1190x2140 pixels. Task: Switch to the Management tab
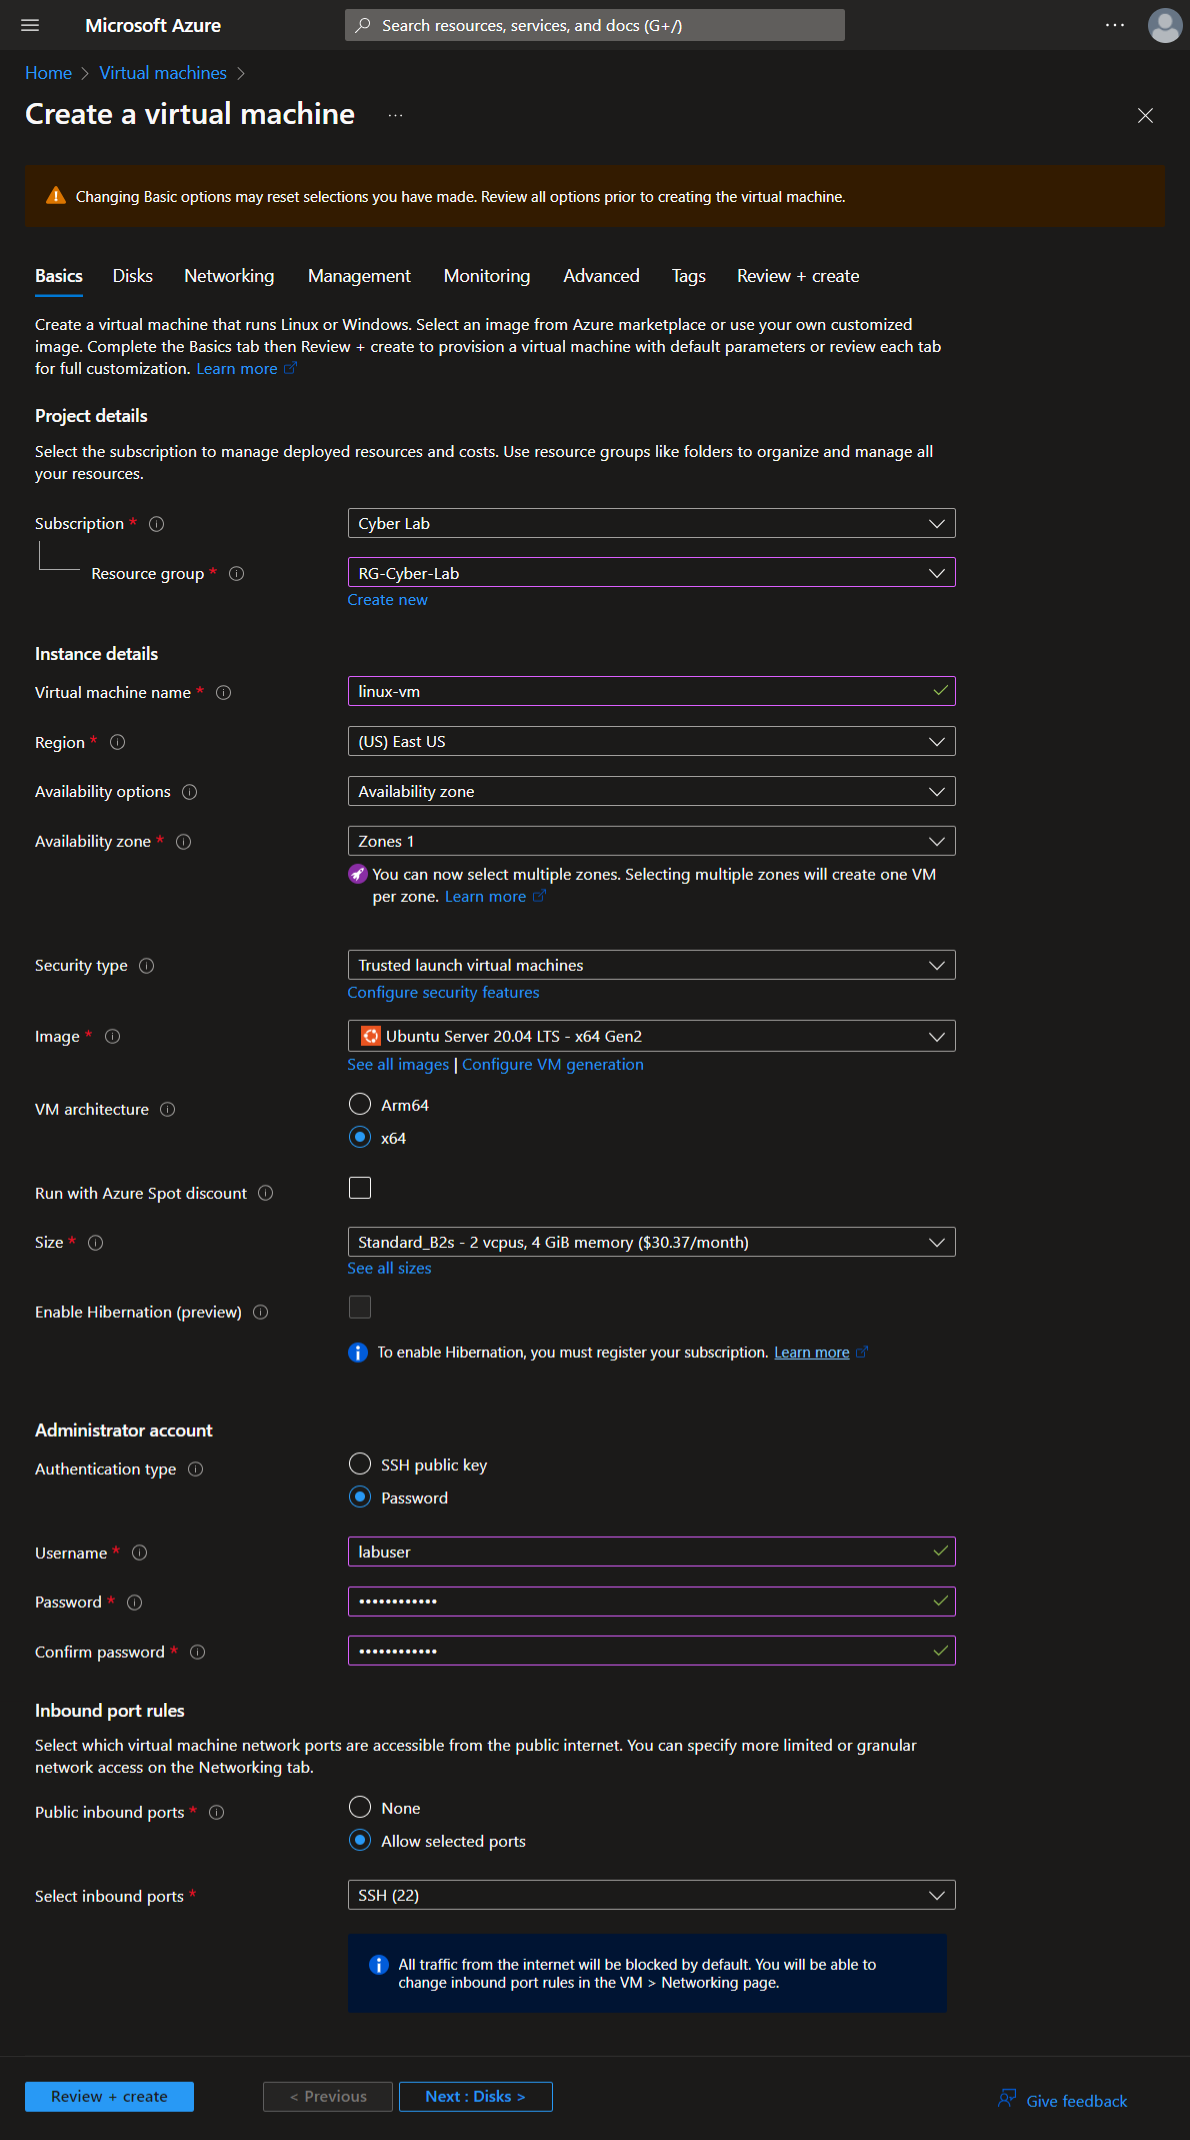tap(359, 276)
